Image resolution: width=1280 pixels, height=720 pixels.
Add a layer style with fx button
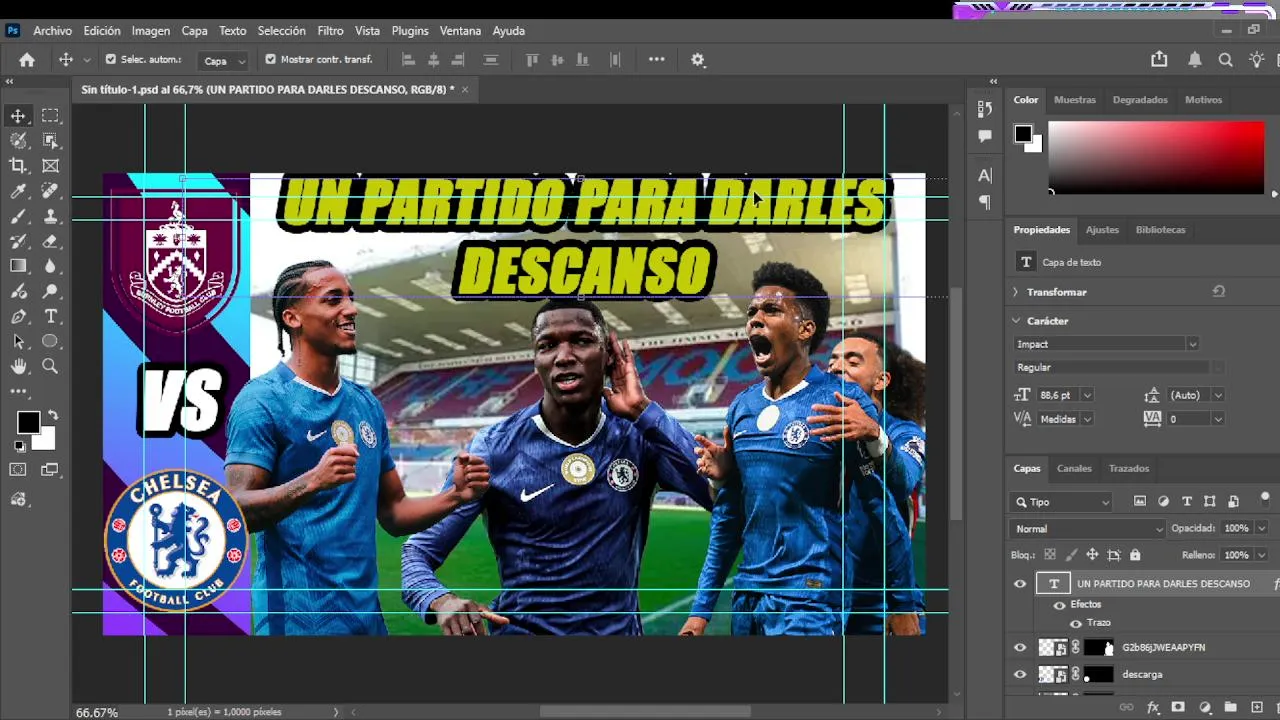tap(1153, 707)
